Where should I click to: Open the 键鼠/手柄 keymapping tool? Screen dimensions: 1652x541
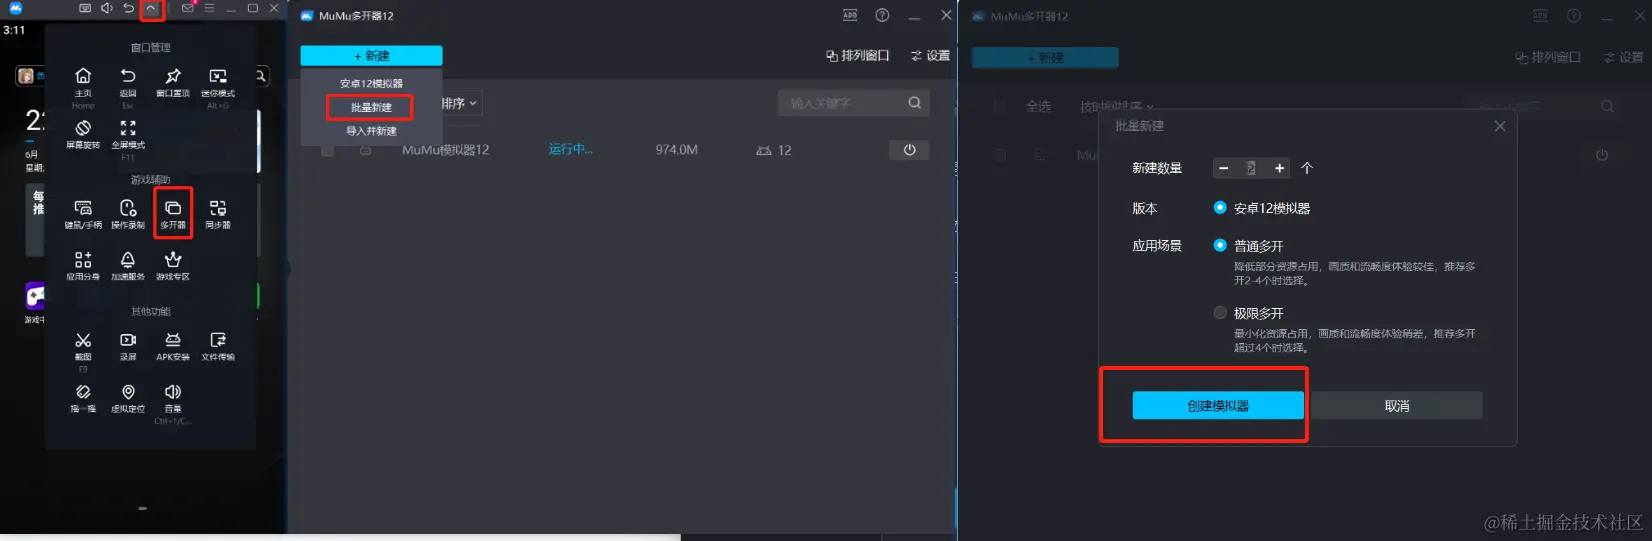click(83, 208)
